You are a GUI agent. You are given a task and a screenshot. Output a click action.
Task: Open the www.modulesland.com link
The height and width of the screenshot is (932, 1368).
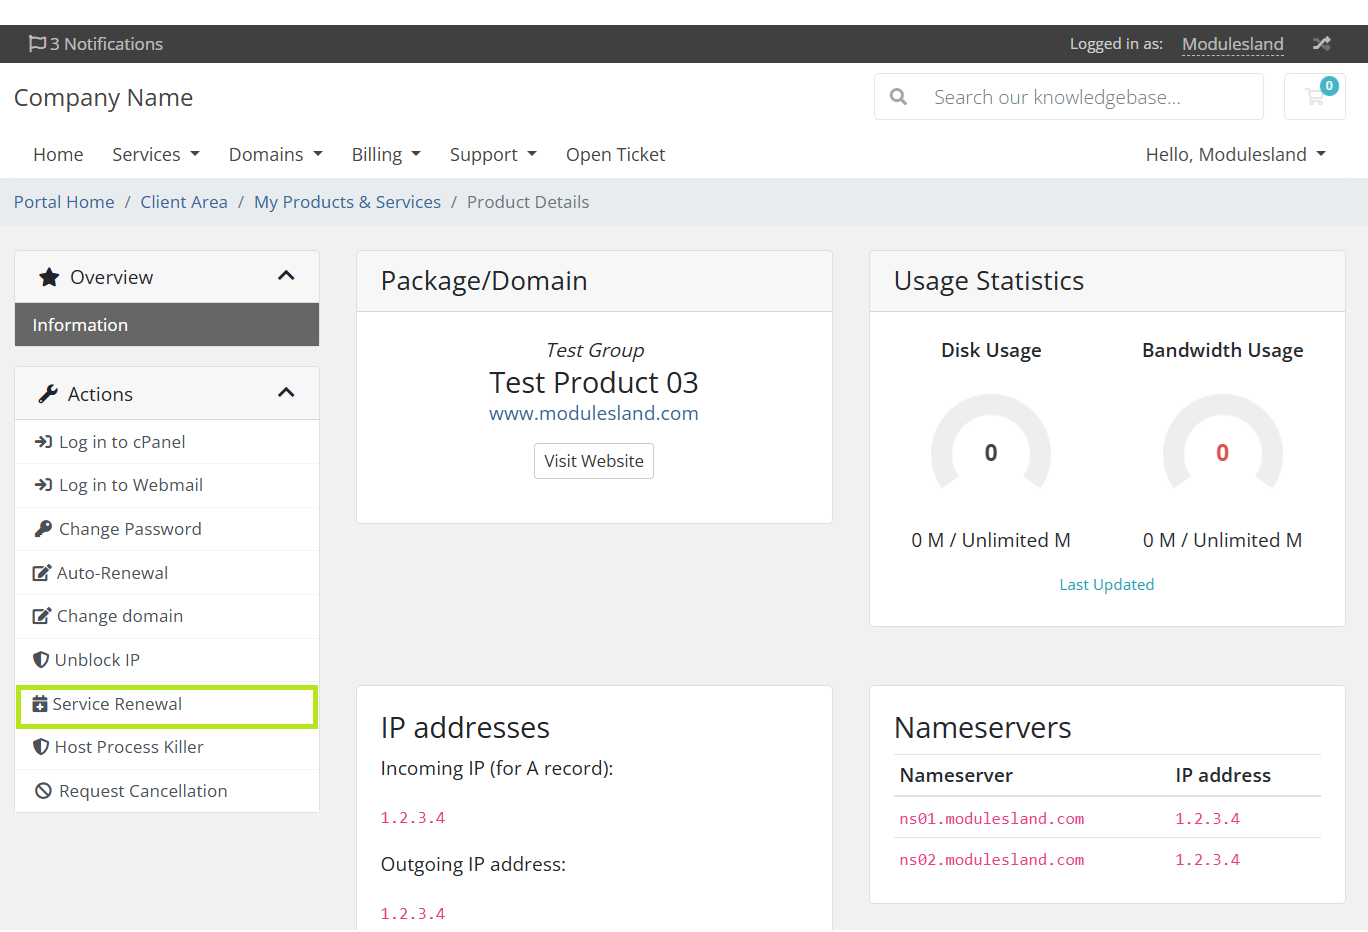[x=594, y=413]
